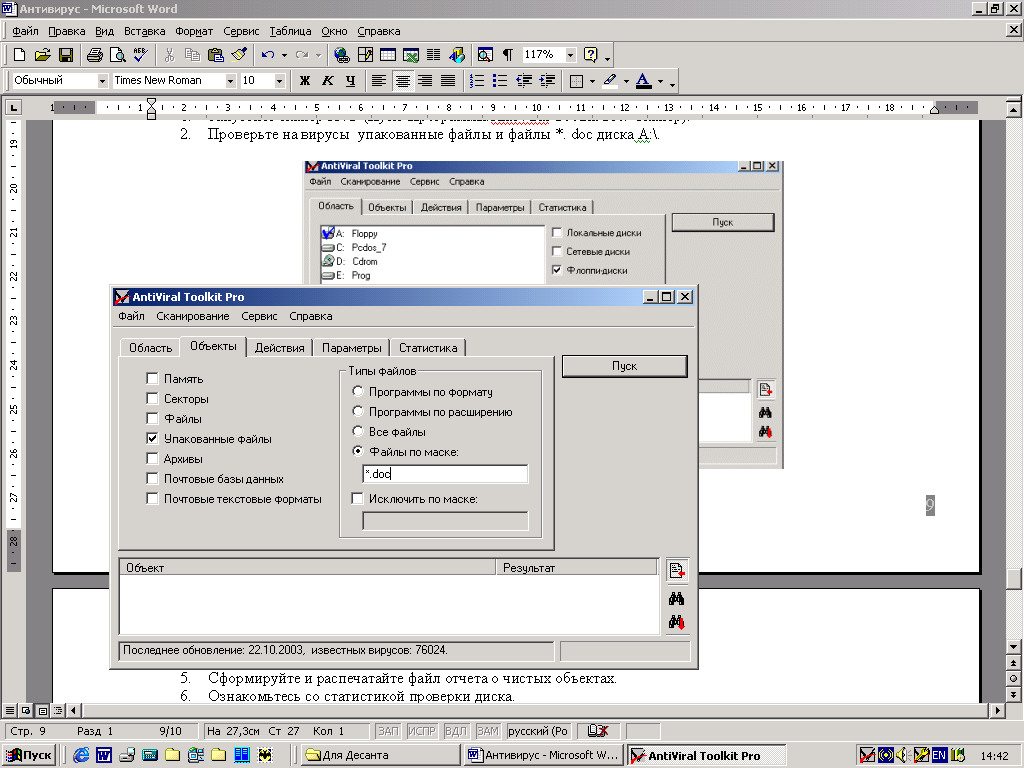Image resolution: width=1024 pixels, height=768 pixels.
Task: Open the zoom dropdown showing 117%
Action: pyautogui.click(x=571, y=55)
